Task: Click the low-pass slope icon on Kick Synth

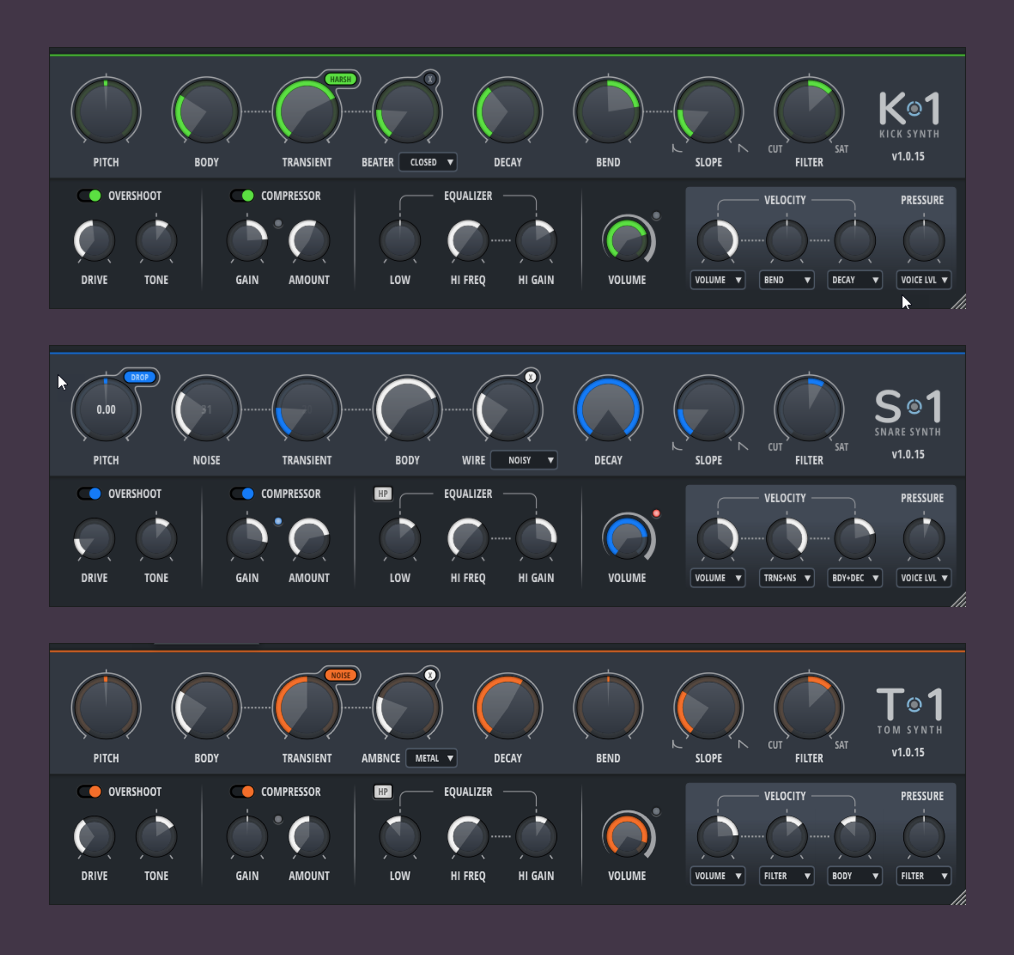Action: pos(741,148)
